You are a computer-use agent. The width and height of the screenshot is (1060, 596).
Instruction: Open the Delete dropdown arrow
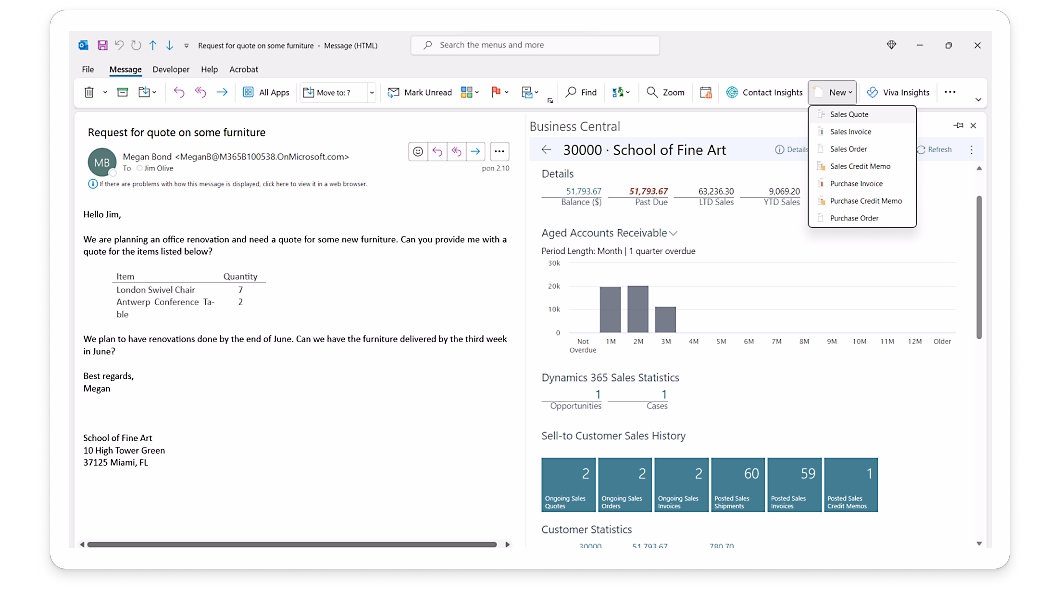(105, 93)
